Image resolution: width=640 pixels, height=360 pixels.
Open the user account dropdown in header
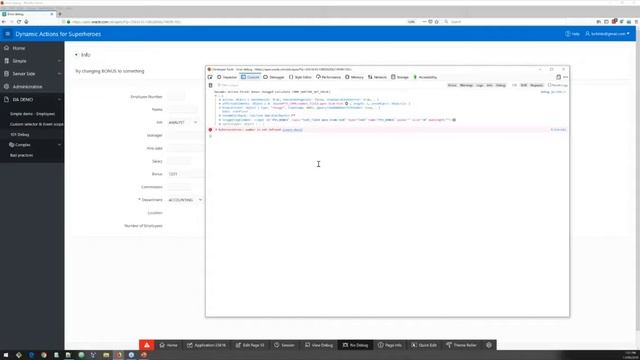tap(607, 34)
